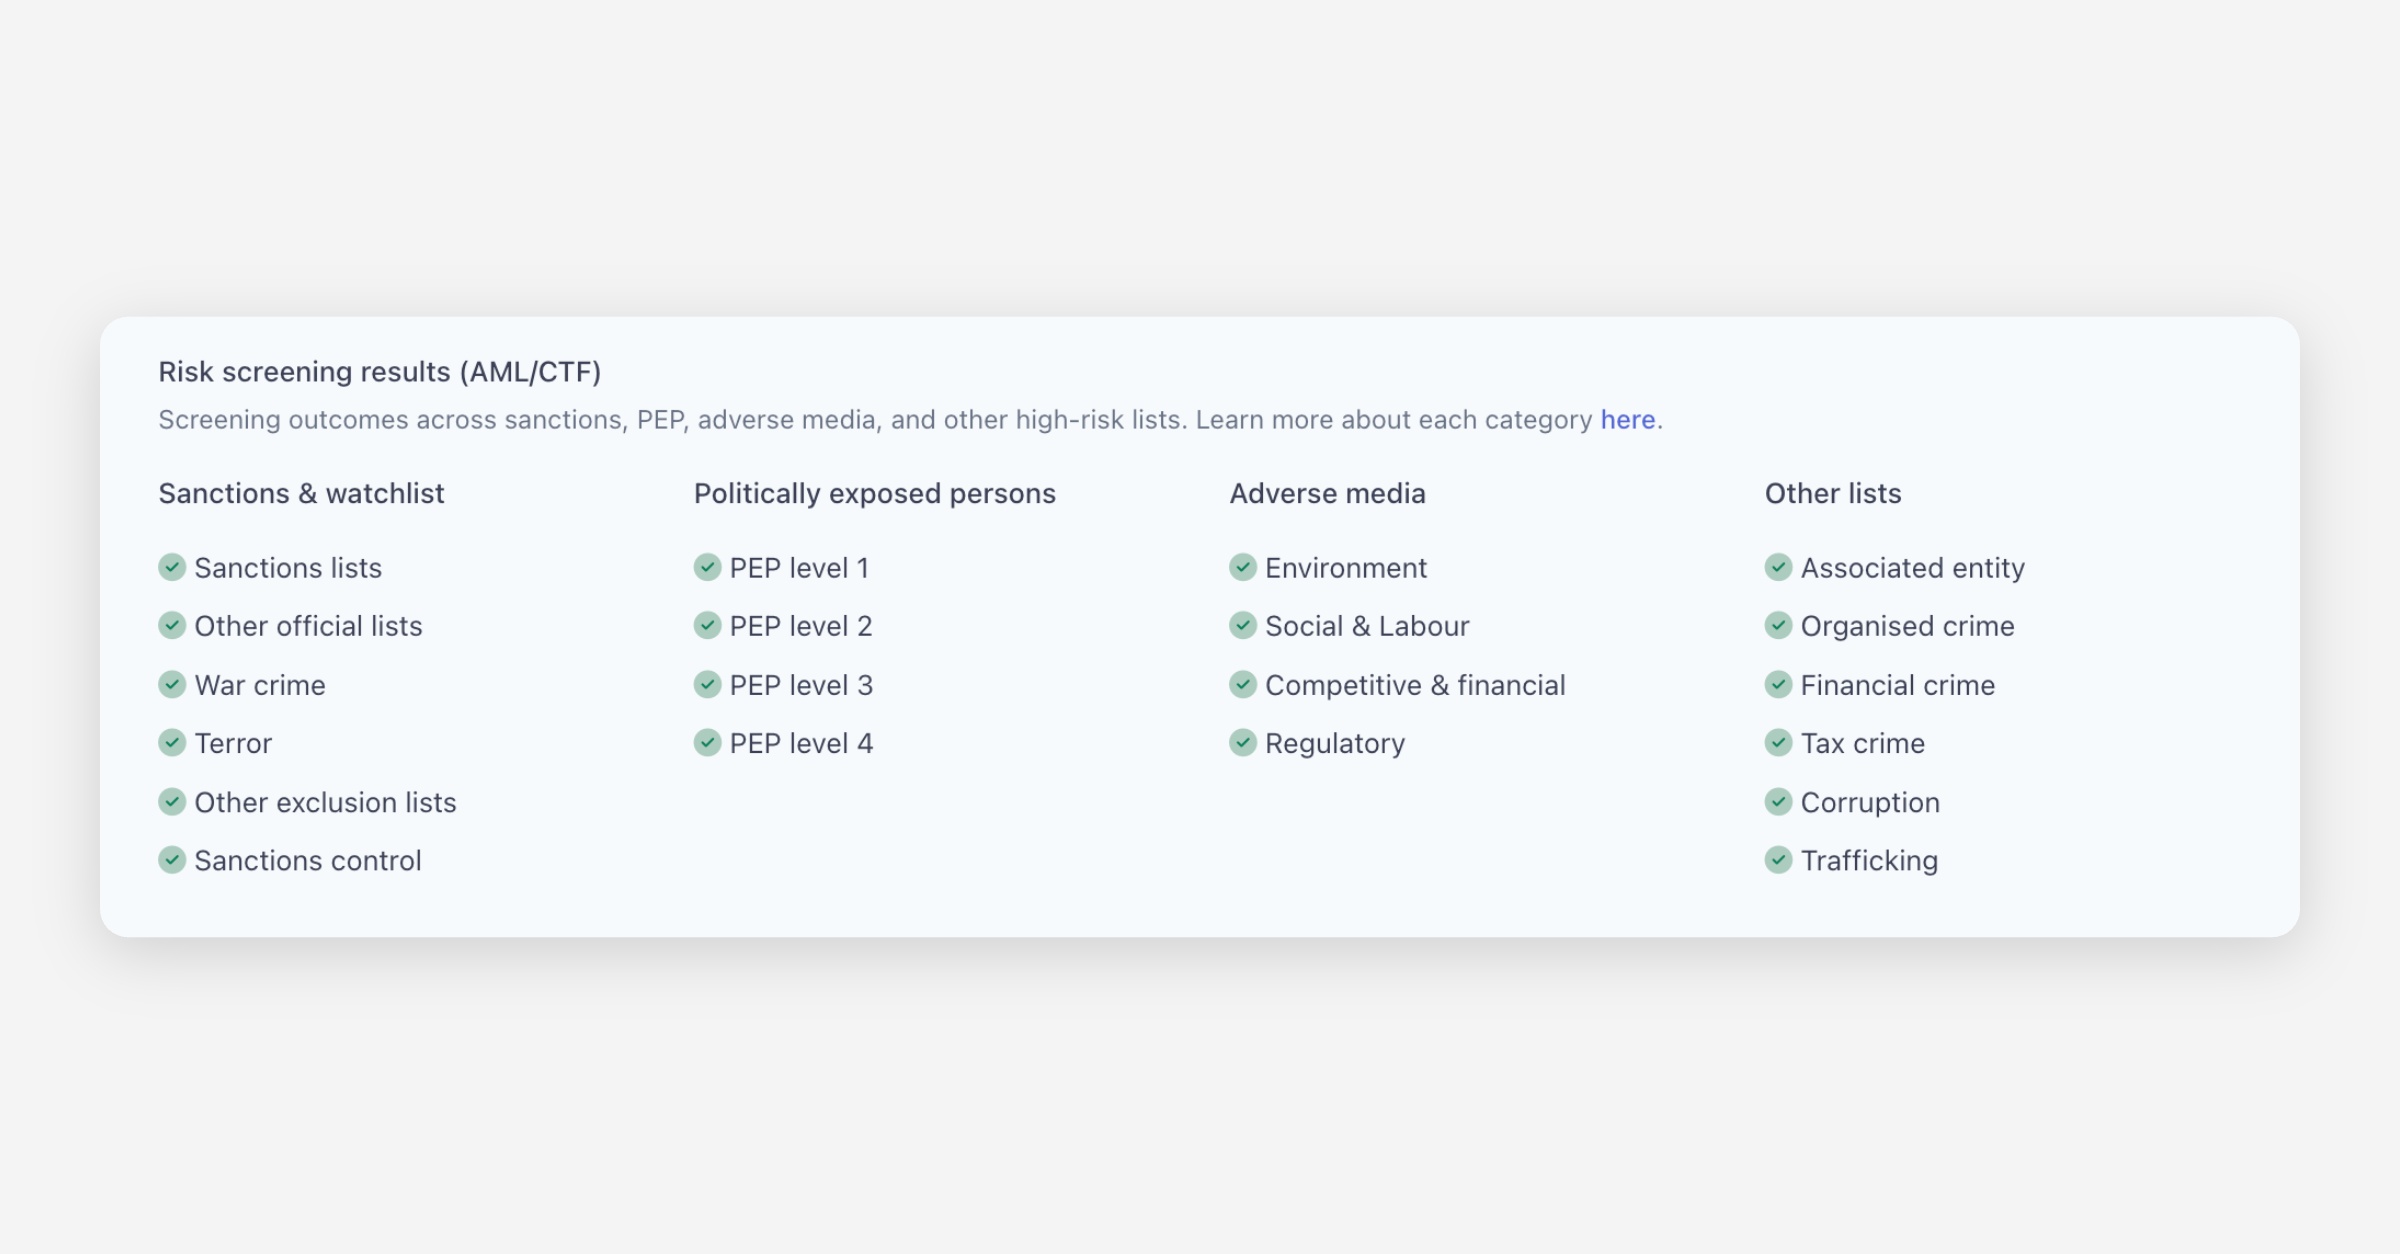Image resolution: width=2400 pixels, height=1254 pixels.
Task: Click the check icon beside Environment
Action: click(1242, 567)
